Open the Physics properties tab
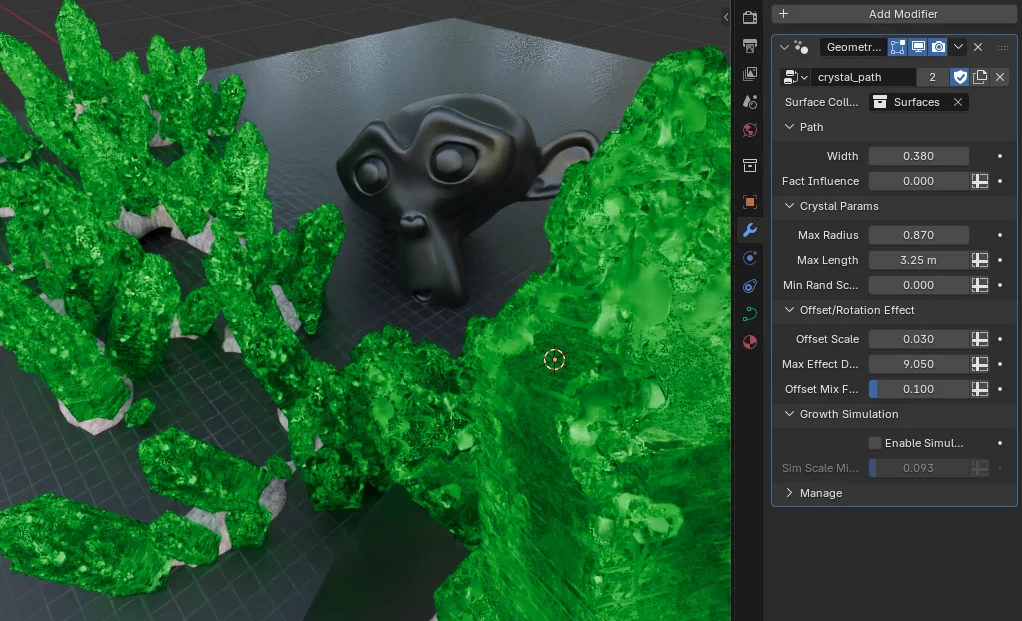Viewport: 1022px width, 621px height. (x=750, y=286)
